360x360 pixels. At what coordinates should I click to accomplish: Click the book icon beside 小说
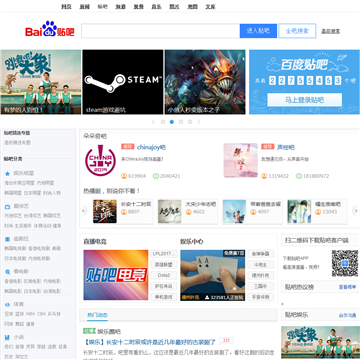7,337
